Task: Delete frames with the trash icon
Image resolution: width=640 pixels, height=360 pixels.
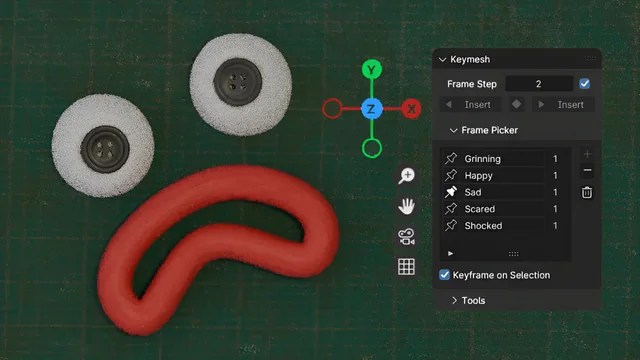Action: coord(587,192)
